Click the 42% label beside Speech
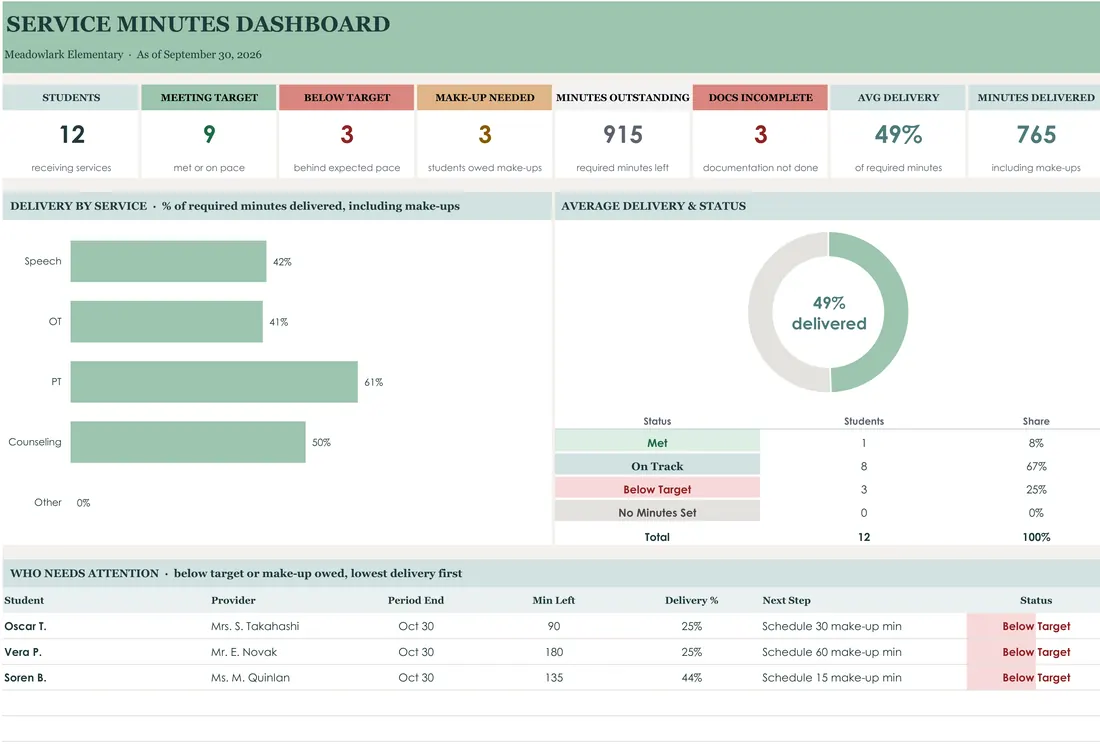 (282, 262)
